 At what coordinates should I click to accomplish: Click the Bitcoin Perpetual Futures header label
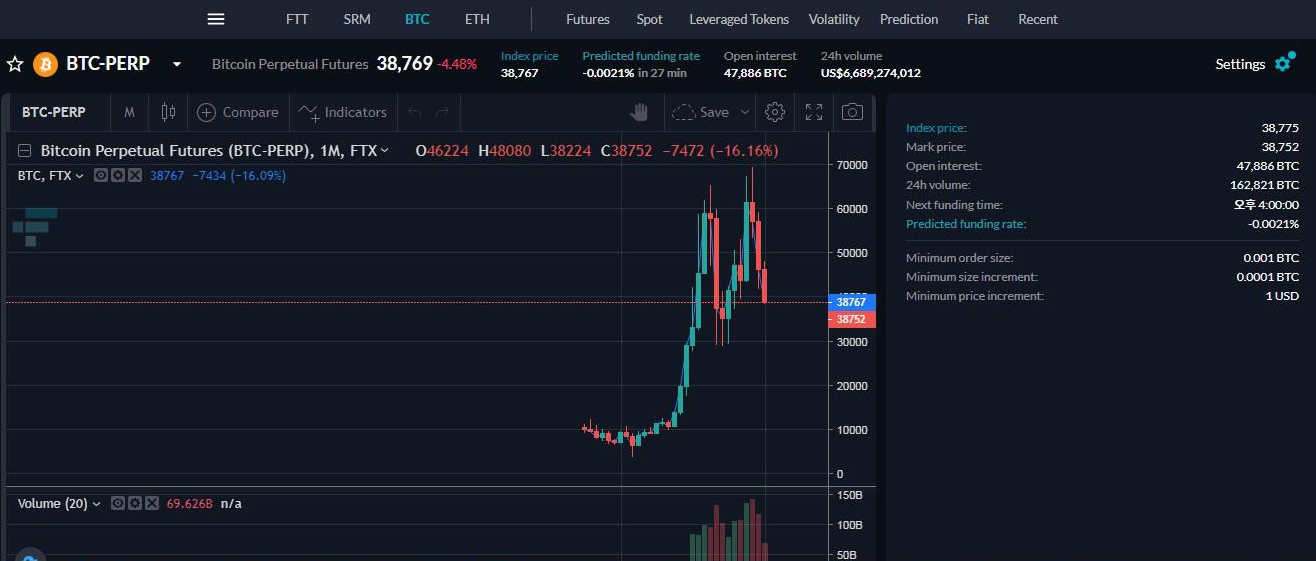tap(290, 64)
